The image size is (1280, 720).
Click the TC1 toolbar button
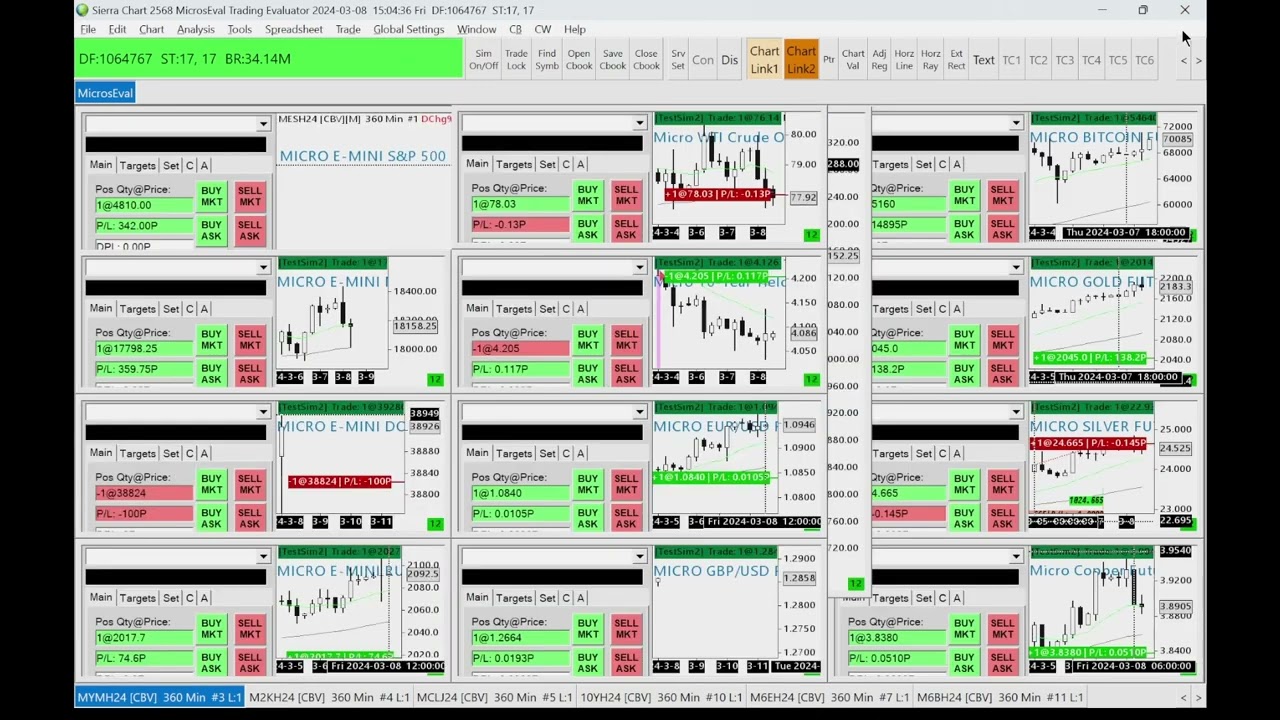[1012, 60]
